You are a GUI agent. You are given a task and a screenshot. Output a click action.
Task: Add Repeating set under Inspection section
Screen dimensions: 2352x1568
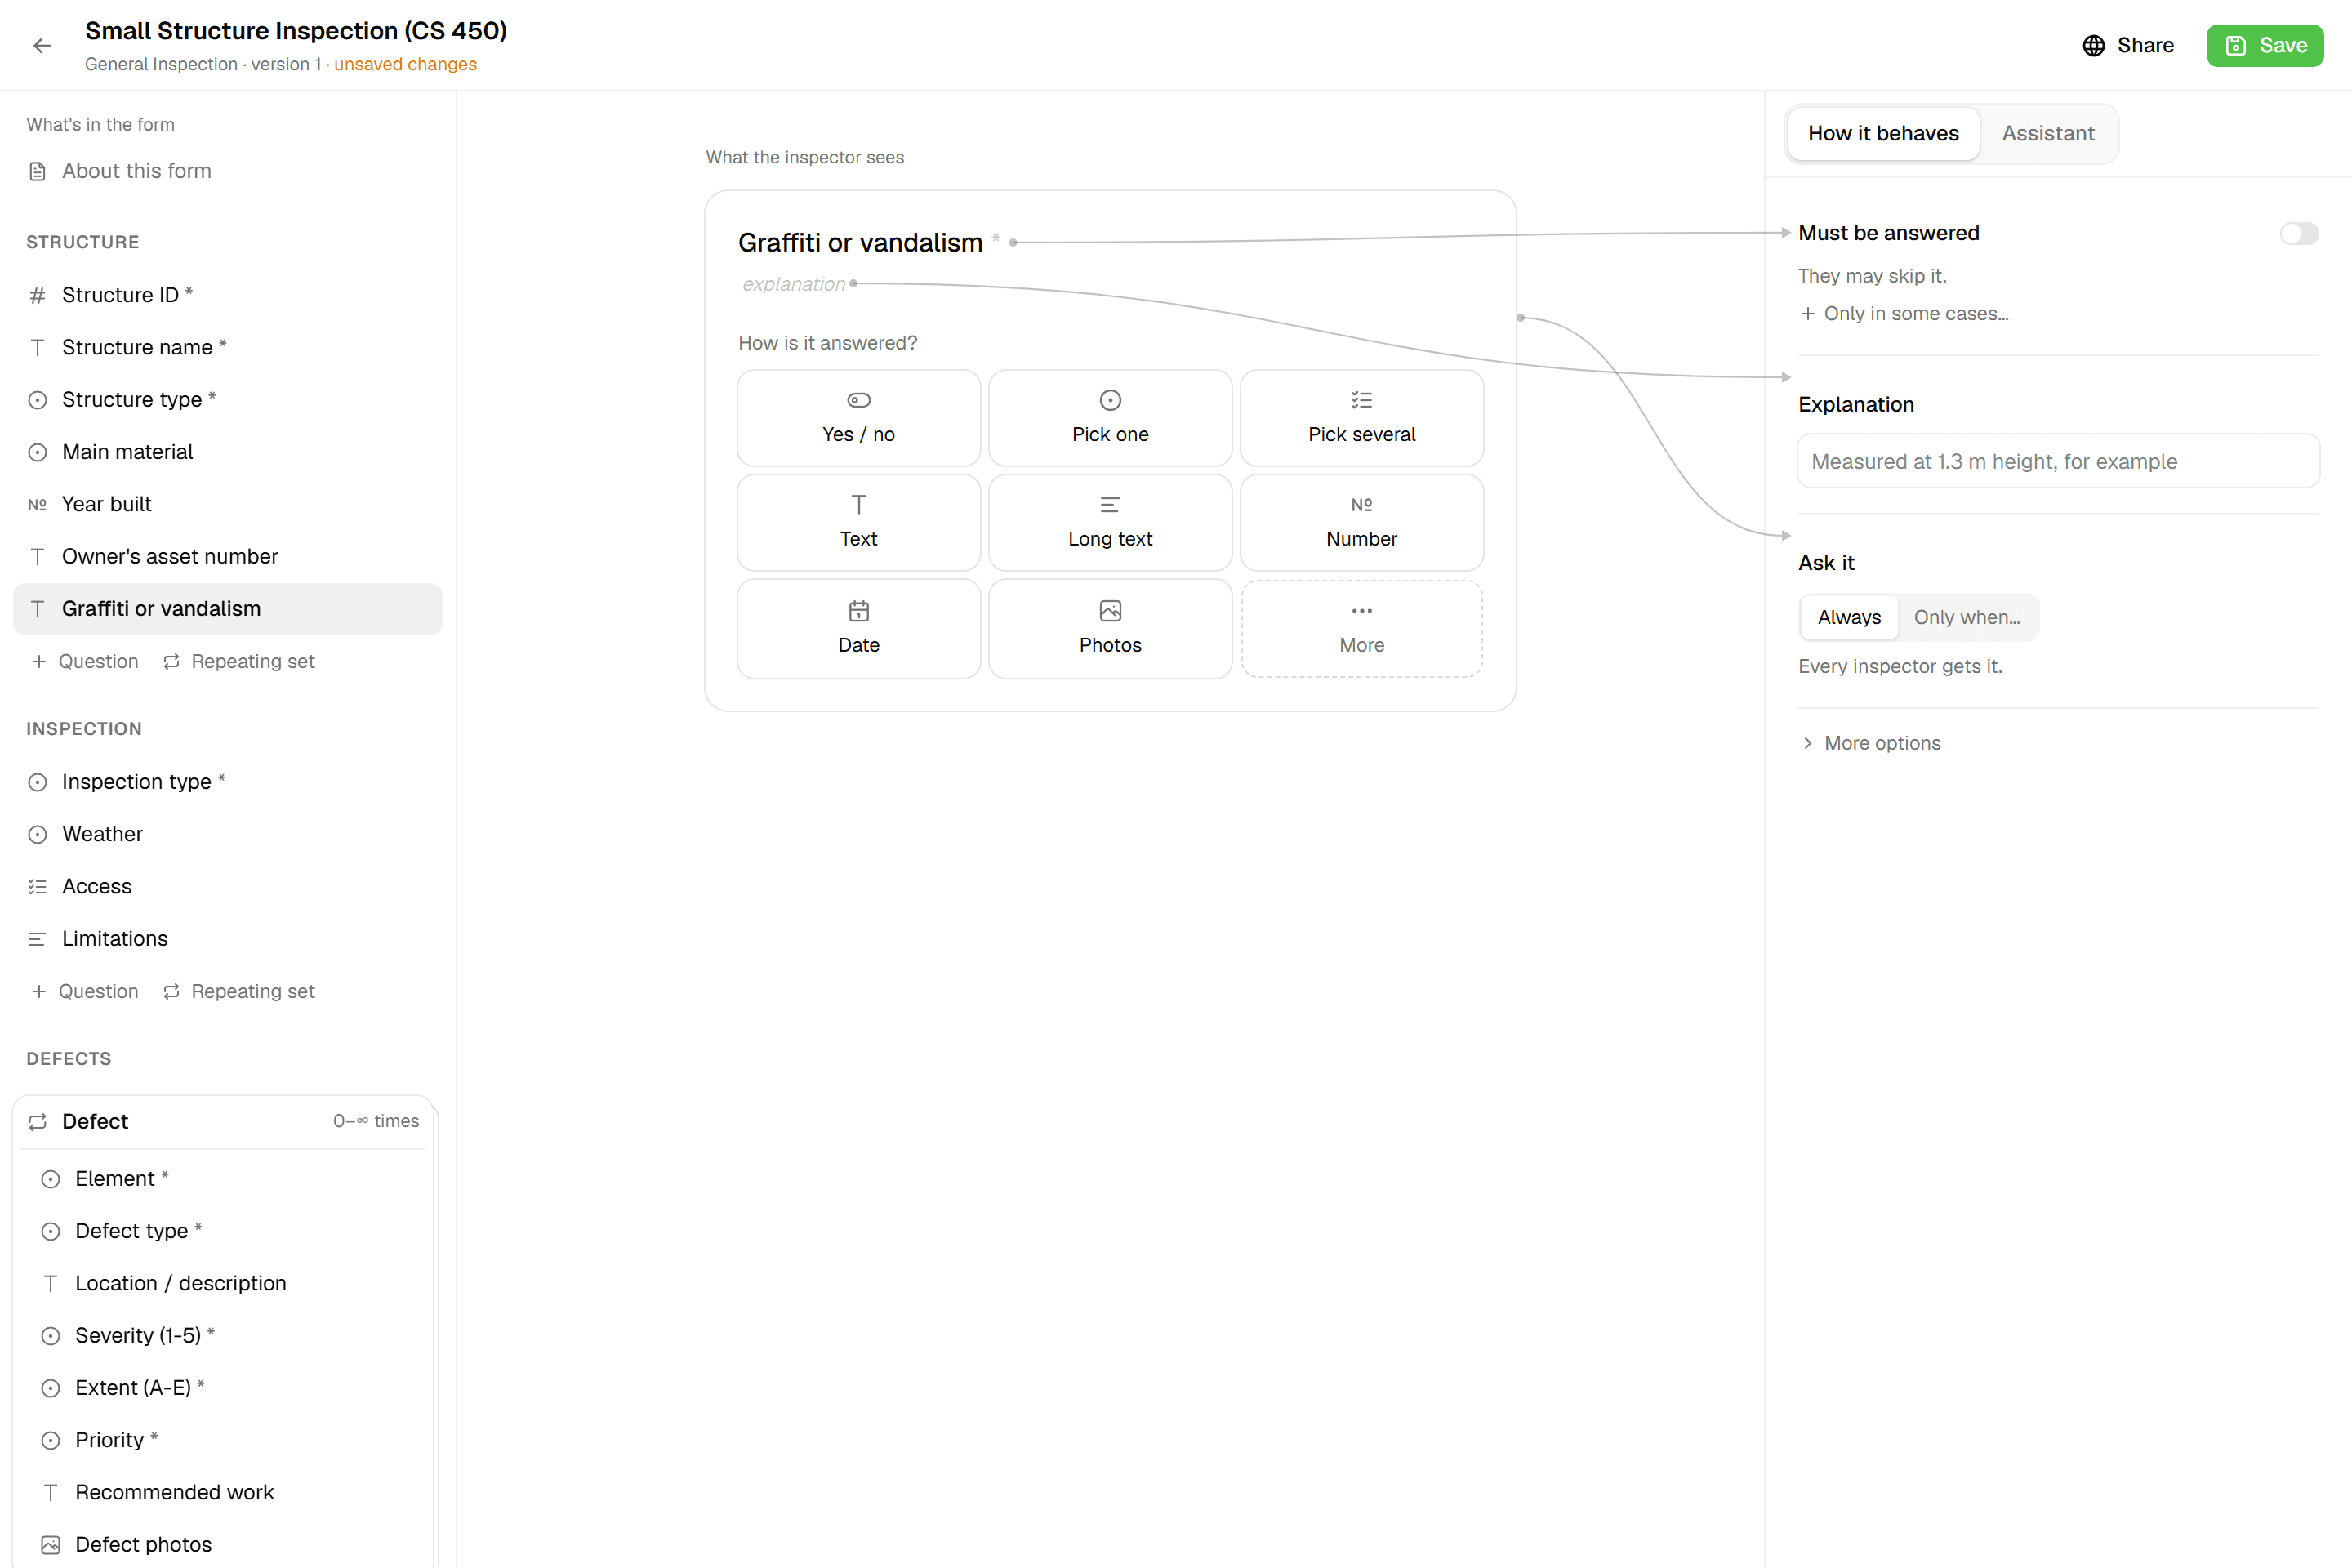click(x=239, y=991)
